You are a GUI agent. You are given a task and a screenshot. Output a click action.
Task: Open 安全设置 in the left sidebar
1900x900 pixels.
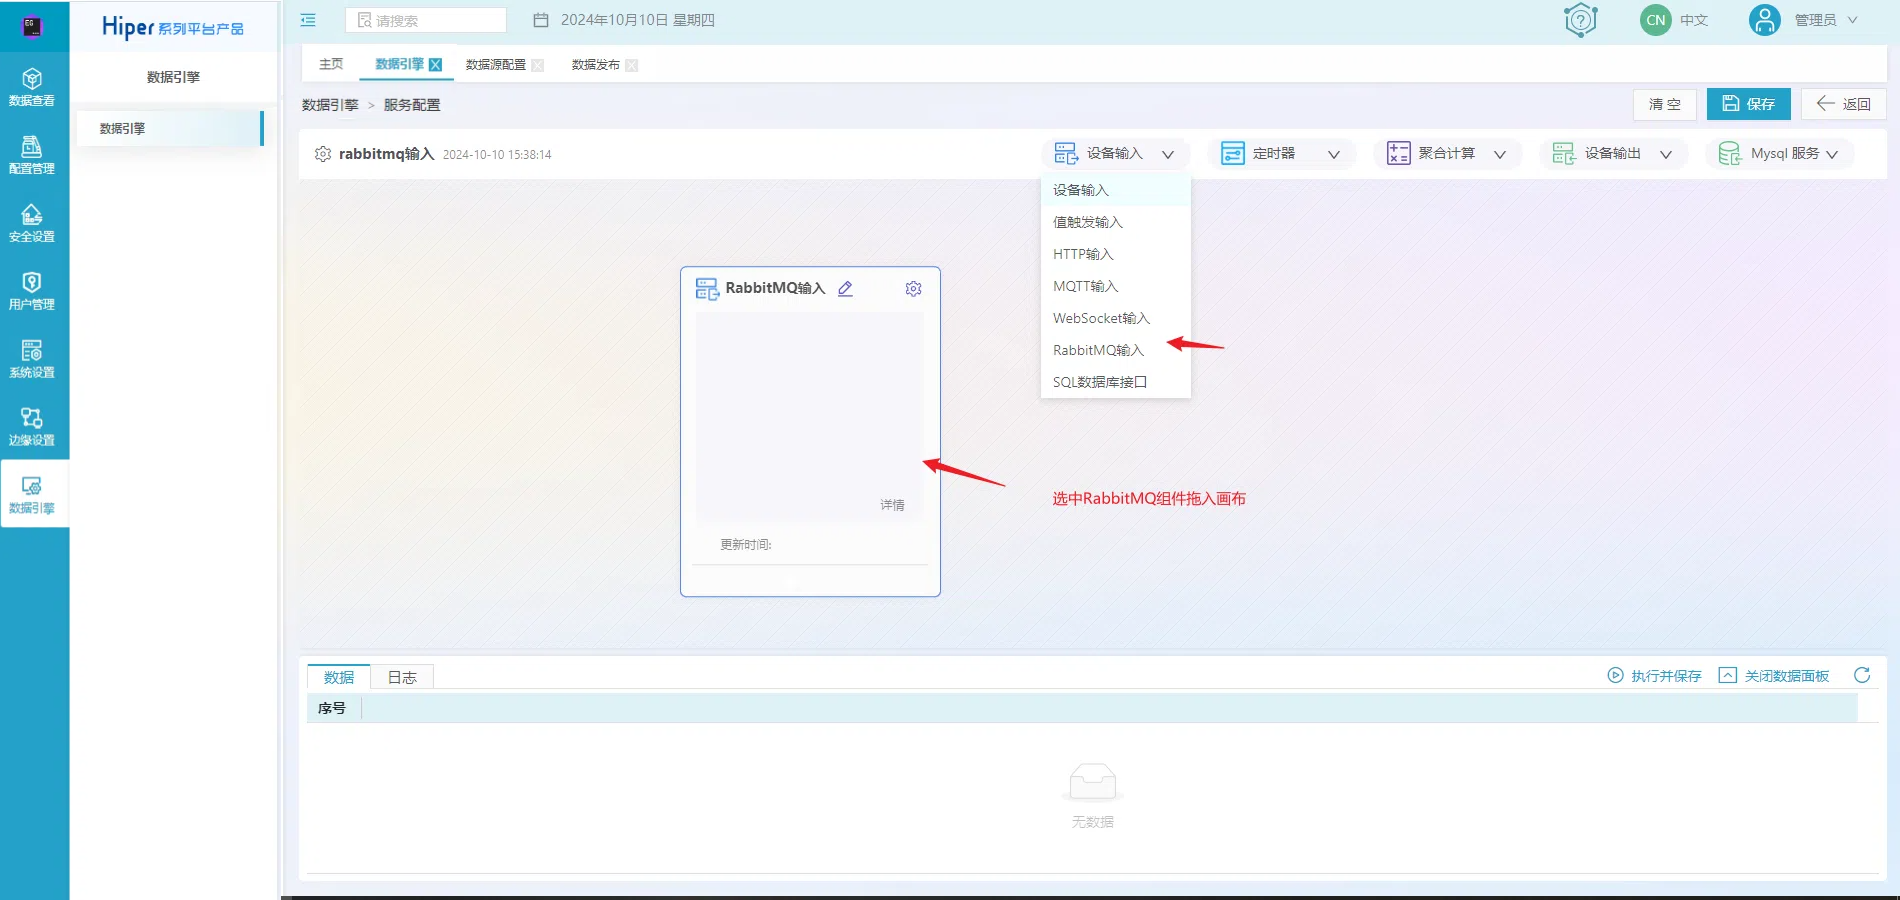32,223
